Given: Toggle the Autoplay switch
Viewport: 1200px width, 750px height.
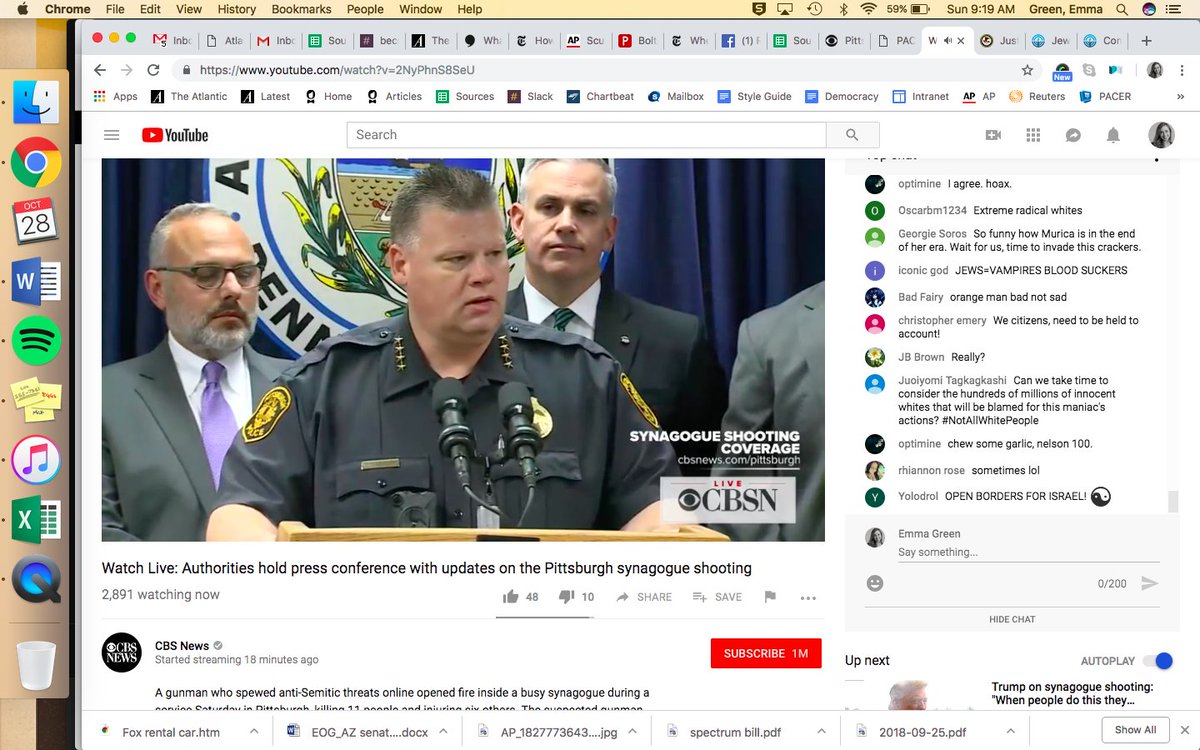Looking at the screenshot, I should tap(1158, 661).
